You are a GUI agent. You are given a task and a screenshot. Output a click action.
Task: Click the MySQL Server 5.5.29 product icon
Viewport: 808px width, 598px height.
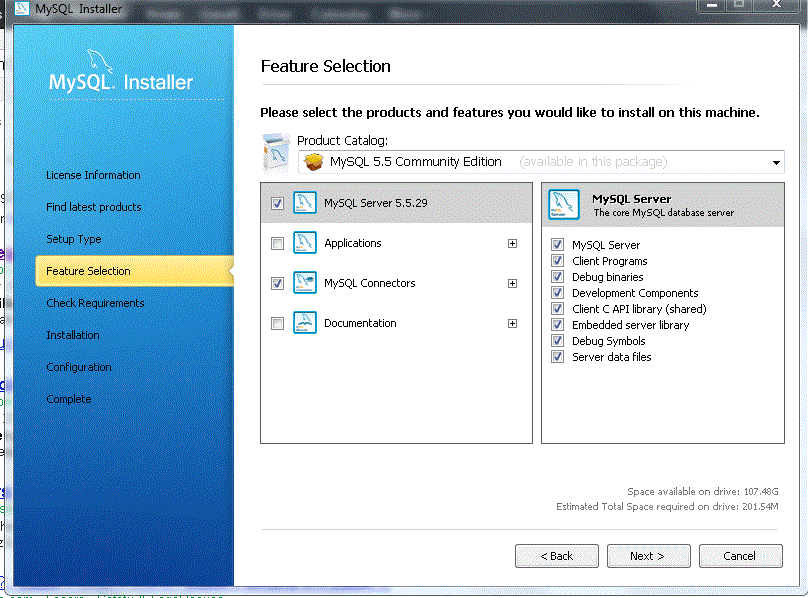(304, 203)
